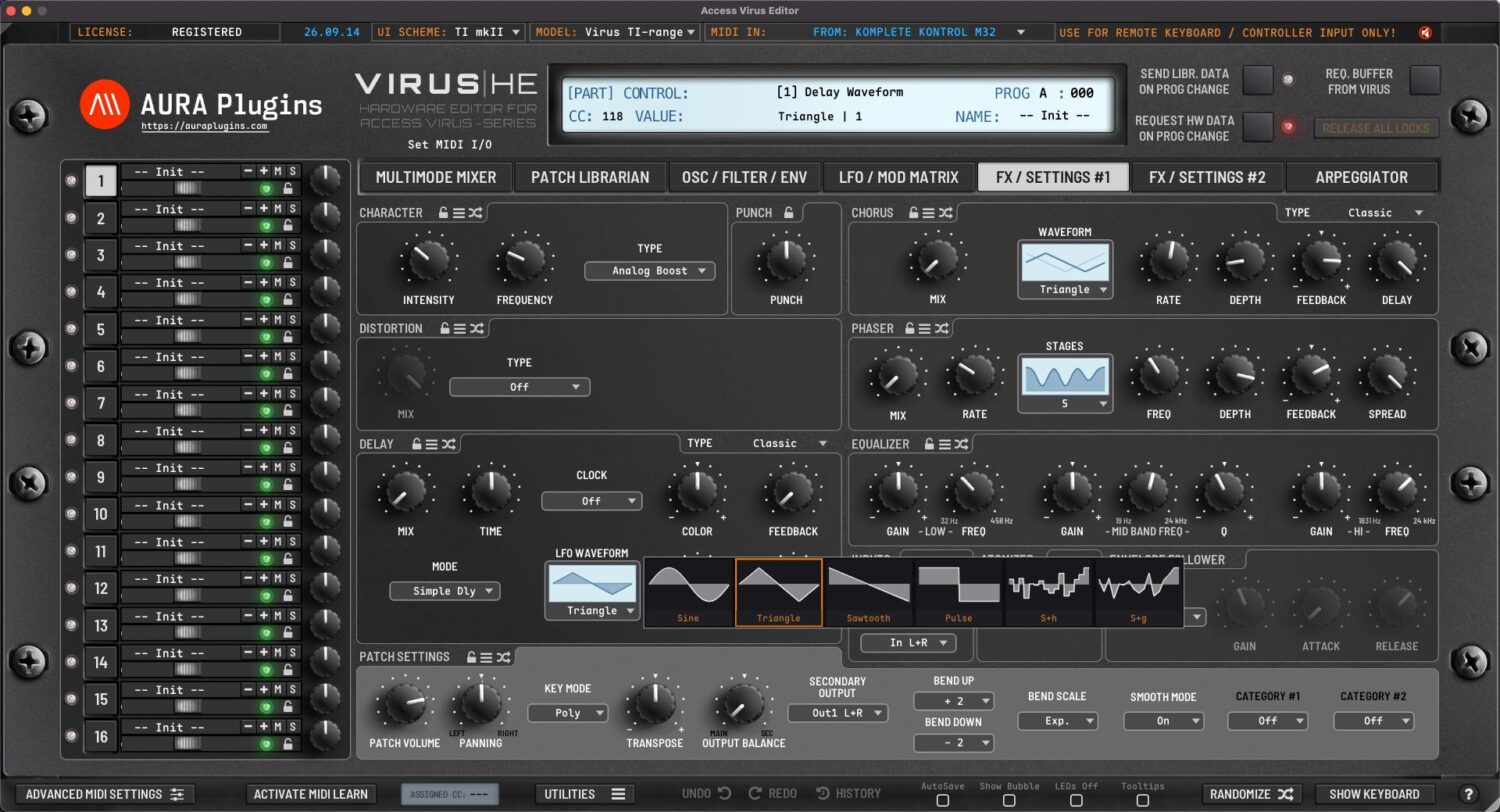Open the Utilities menu button
1500x812 pixels.
coord(584,794)
